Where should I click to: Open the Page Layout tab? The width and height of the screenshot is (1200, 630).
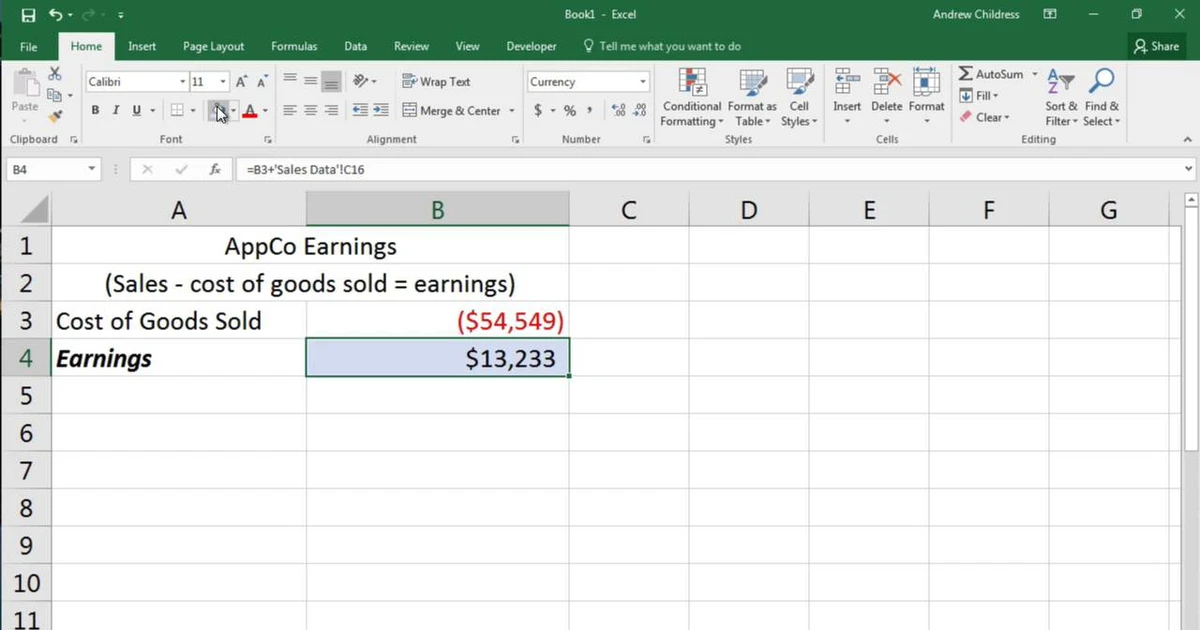pyautogui.click(x=213, y=46)
